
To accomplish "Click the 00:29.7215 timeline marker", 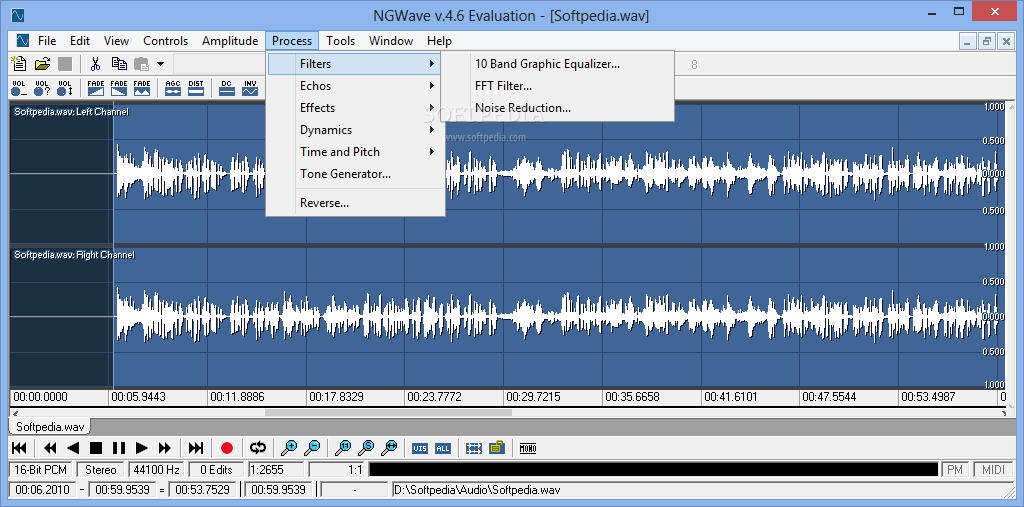I will pos(533,397).
